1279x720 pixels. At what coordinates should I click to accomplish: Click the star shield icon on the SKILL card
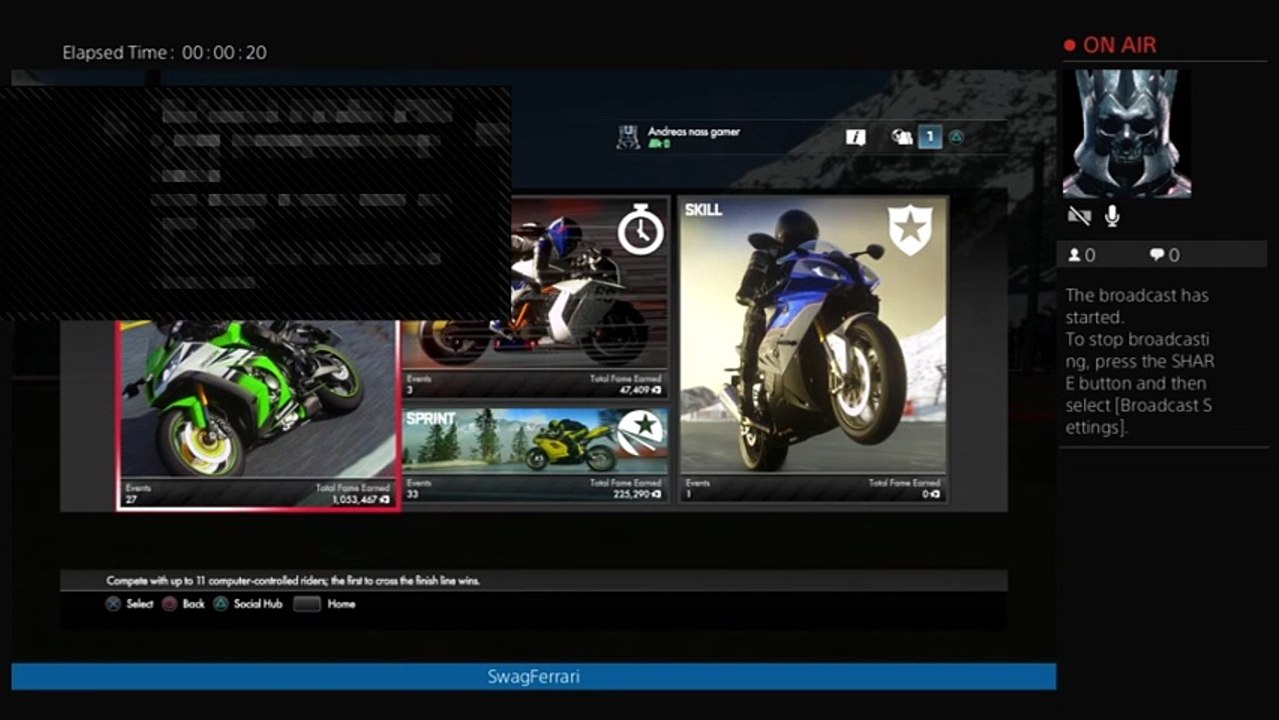910,232
